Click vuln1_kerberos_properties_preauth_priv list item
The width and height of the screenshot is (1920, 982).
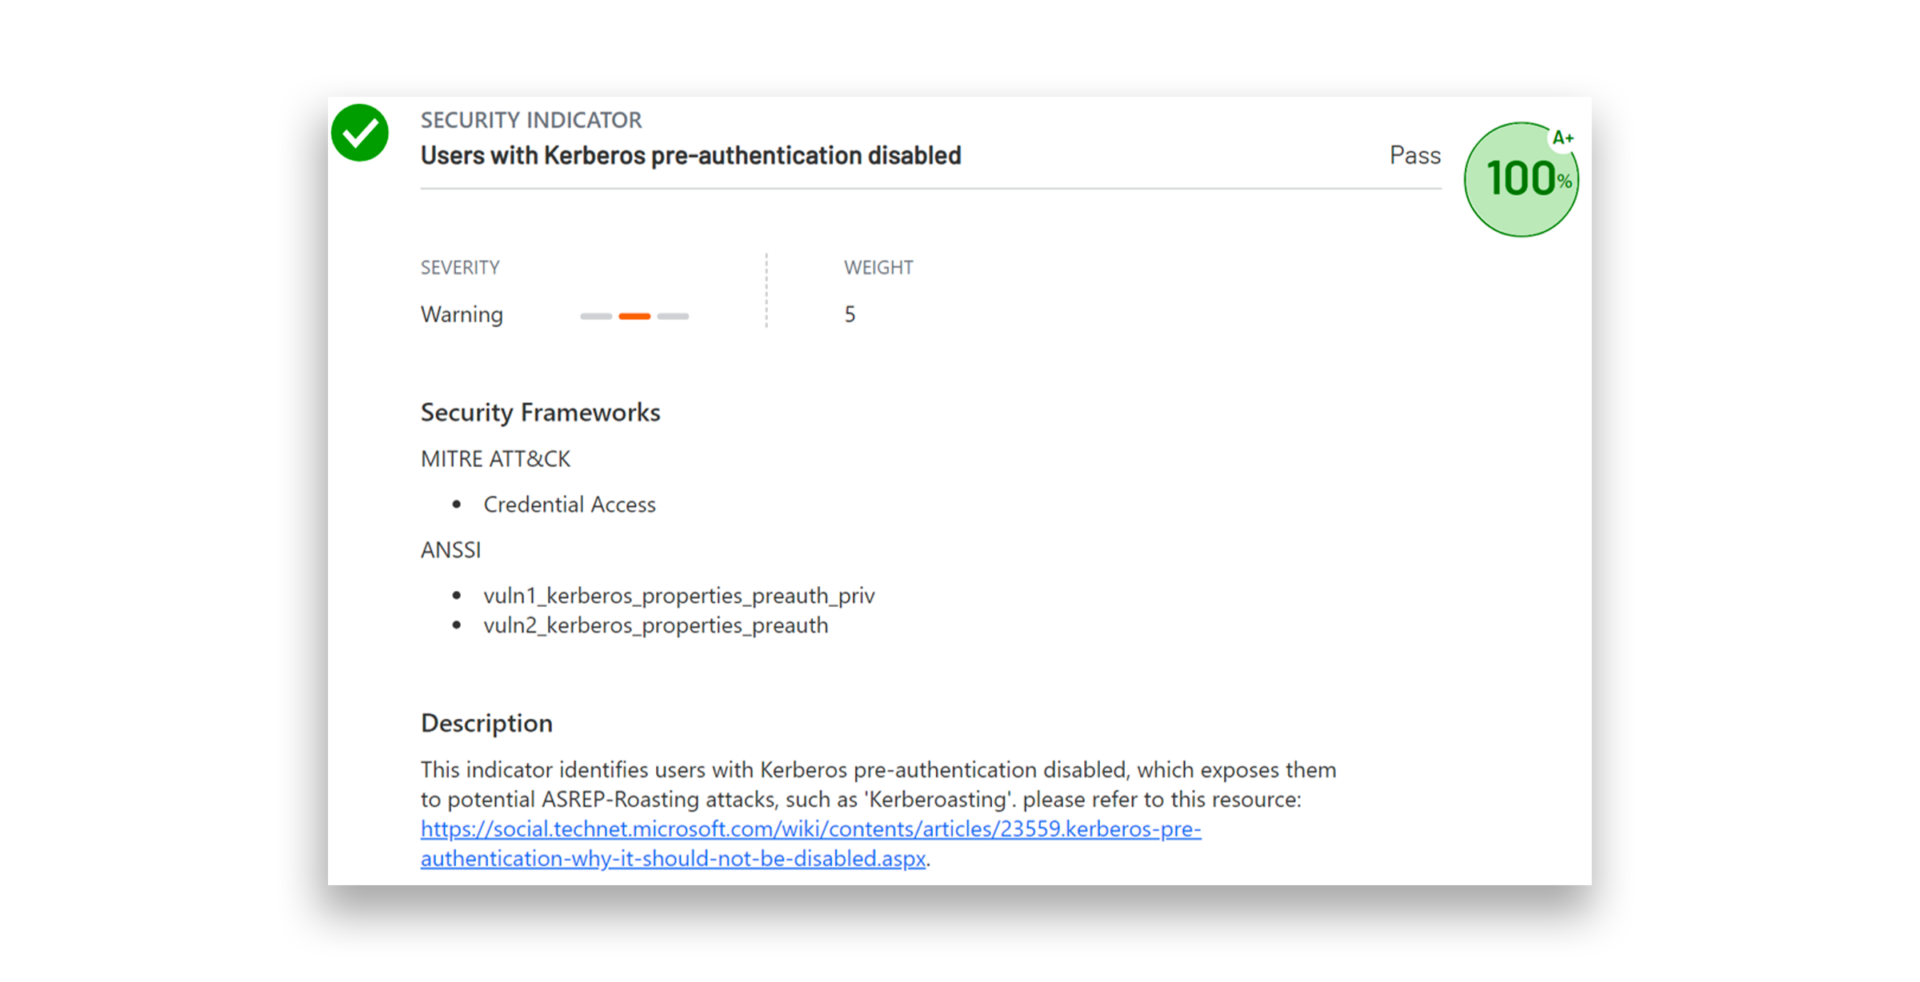coord(679,596)
